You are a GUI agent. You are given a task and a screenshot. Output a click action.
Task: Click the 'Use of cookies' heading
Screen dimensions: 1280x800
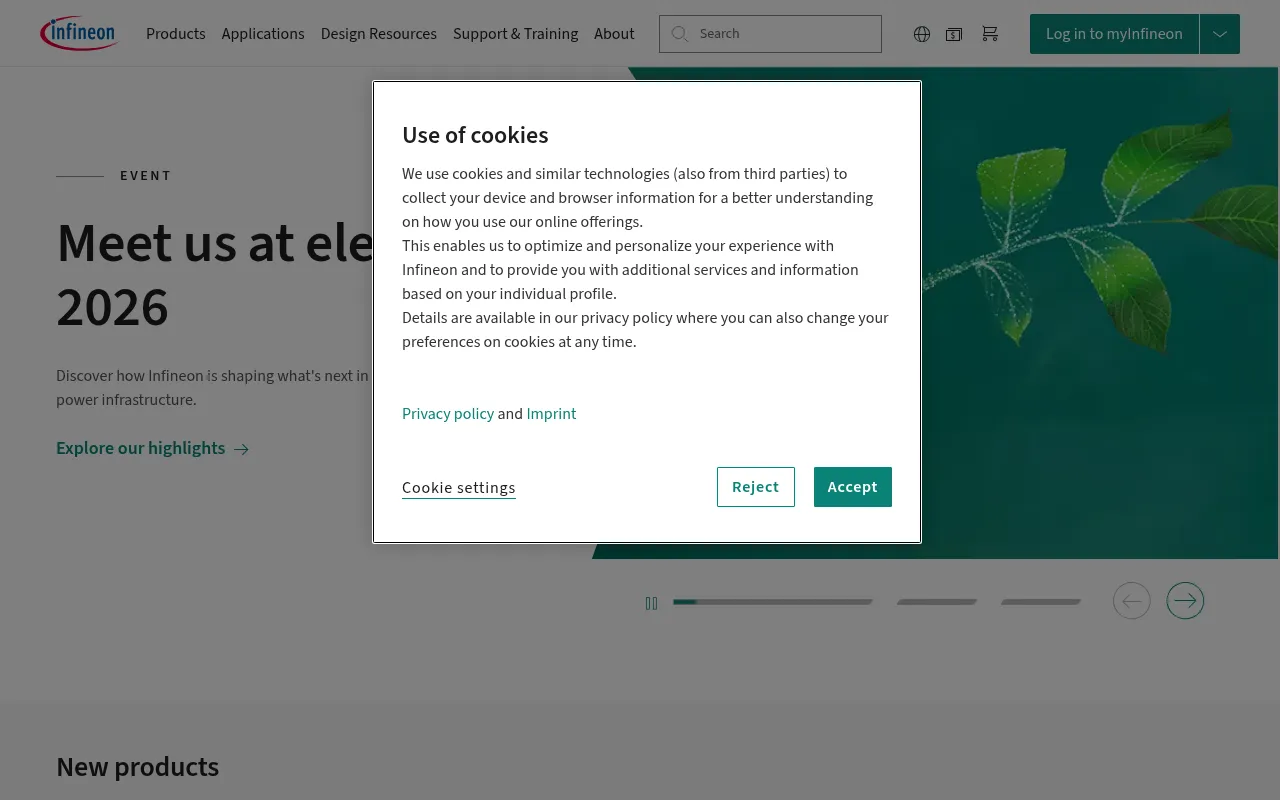pos(475,135)
